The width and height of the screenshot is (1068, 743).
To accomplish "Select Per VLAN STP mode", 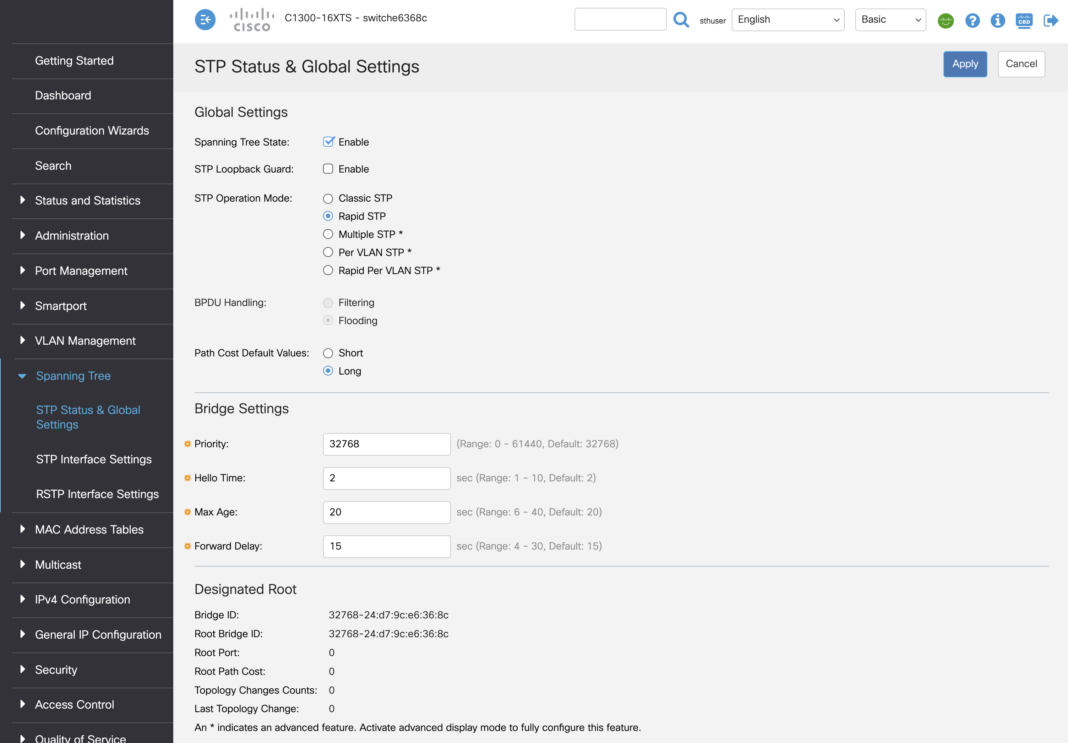I will pos(328,252).
